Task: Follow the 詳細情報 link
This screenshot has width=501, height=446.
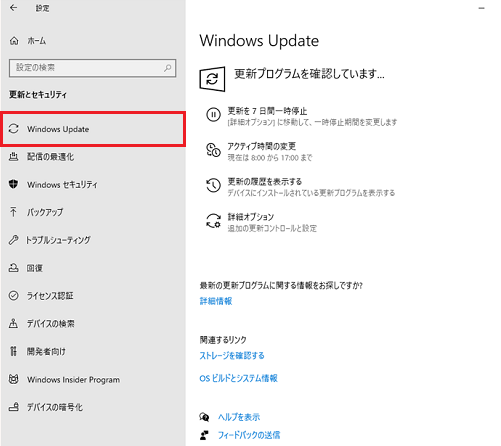Action: click(x=216, y=301)
